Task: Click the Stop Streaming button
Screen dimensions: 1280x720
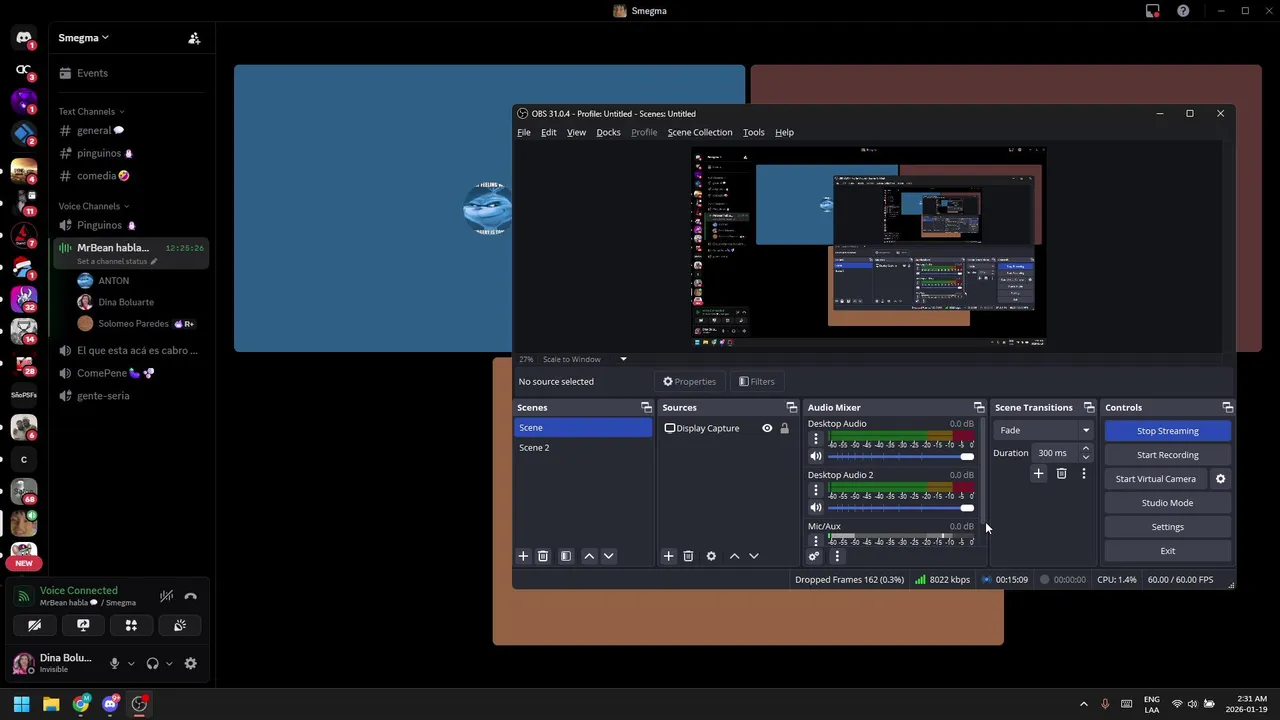Action: click(x=1167, y=431)
